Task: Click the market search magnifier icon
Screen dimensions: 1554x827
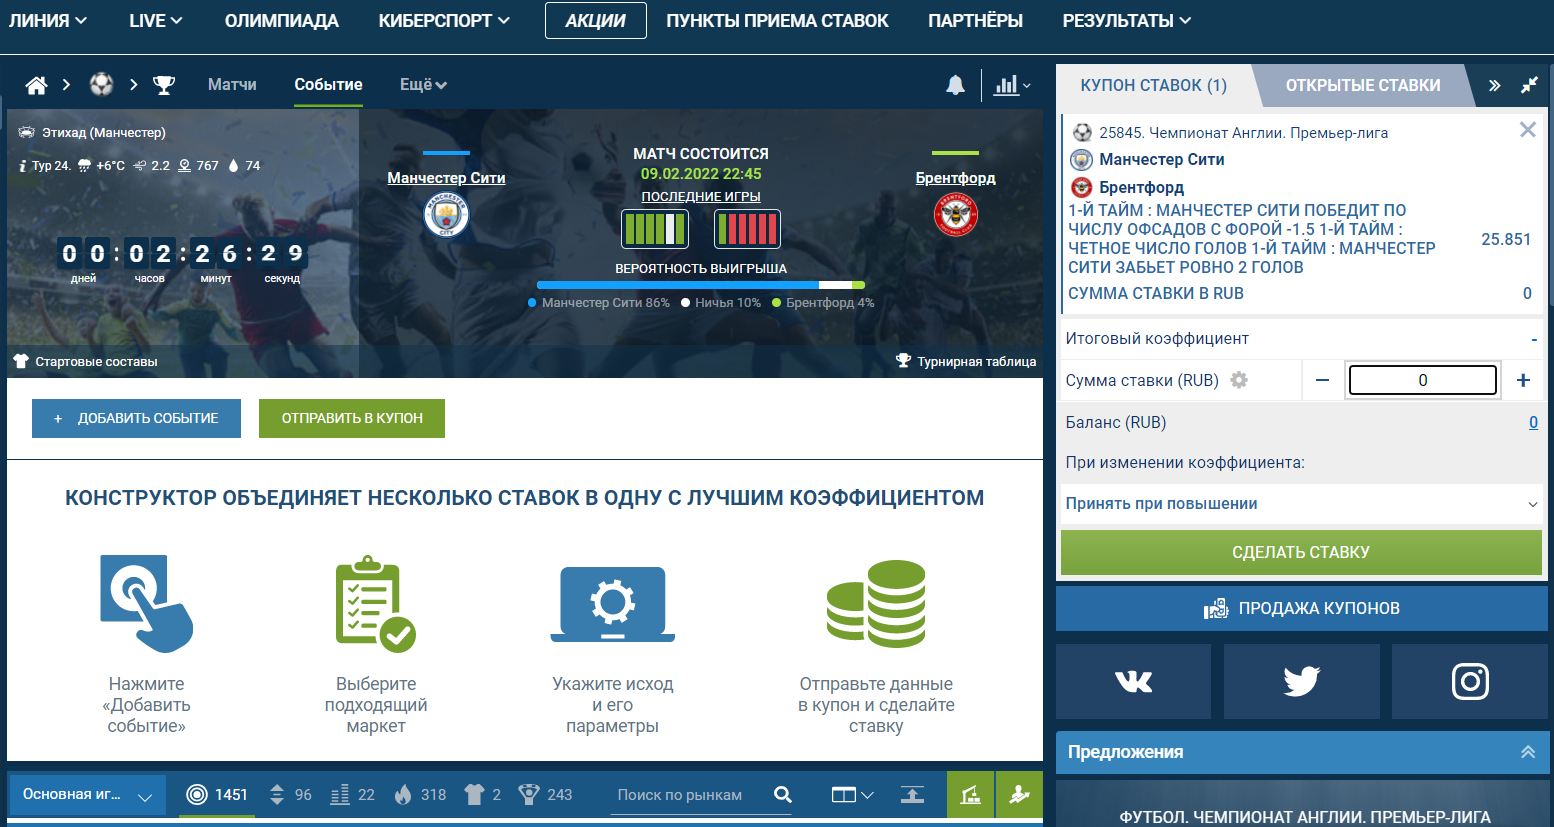Action: tap(783, 795)
